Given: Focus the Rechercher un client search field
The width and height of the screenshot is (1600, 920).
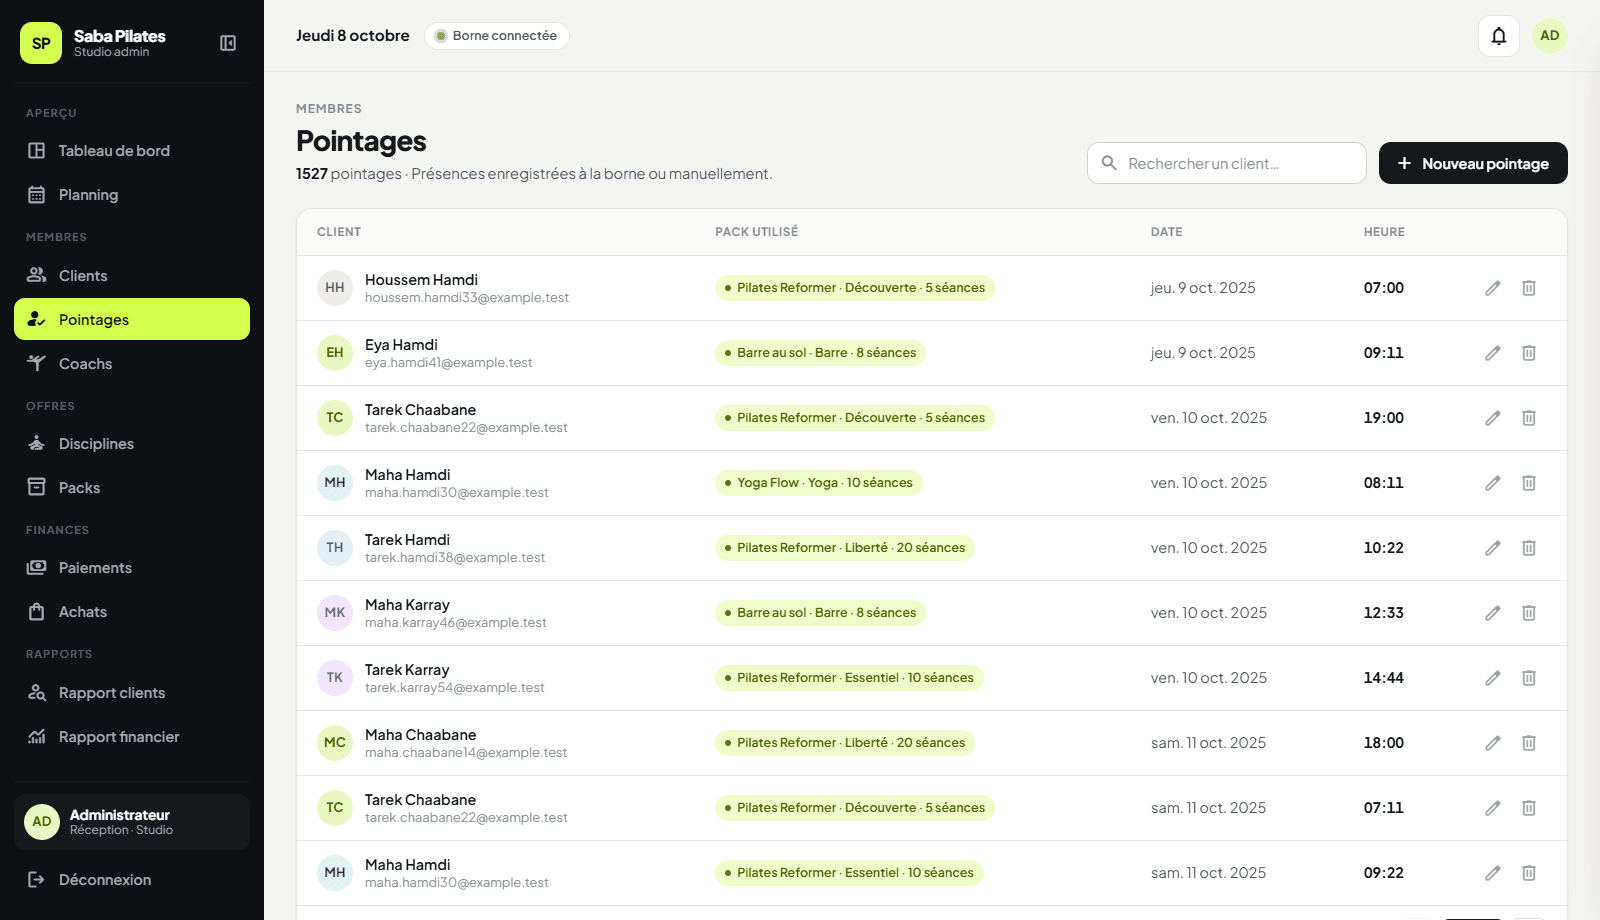Looking at the screenshot, I should pyautogui.click(x=1227, y=163).
